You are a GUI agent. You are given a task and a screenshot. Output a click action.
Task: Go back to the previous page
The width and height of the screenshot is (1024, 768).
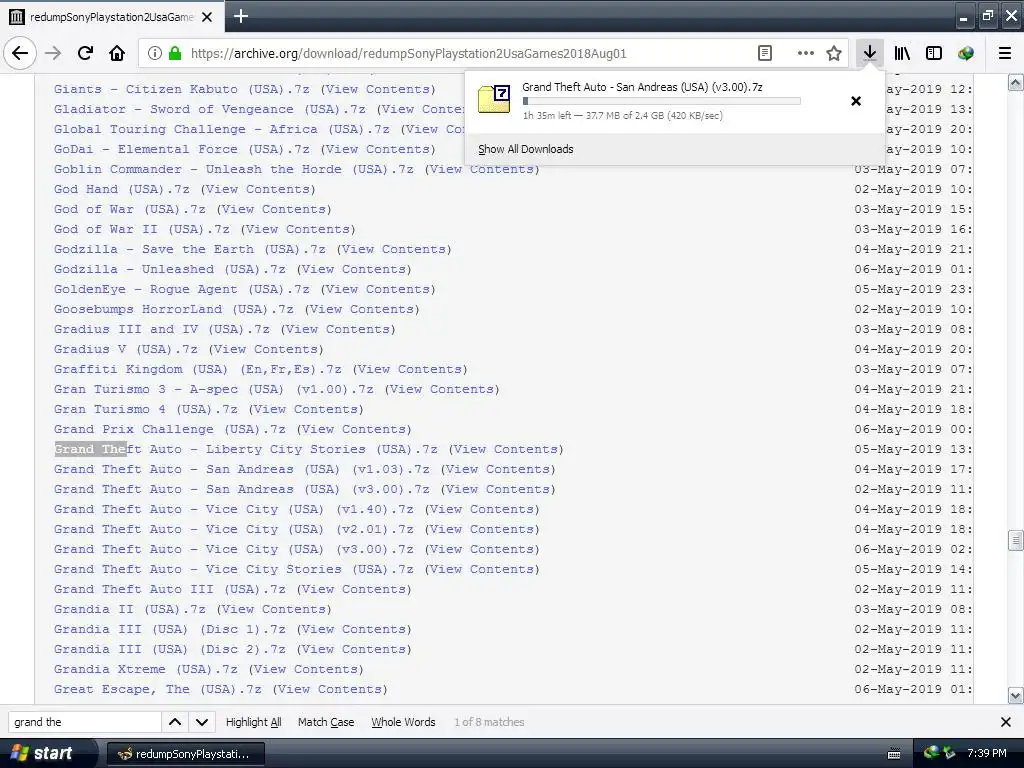point(20,53)
